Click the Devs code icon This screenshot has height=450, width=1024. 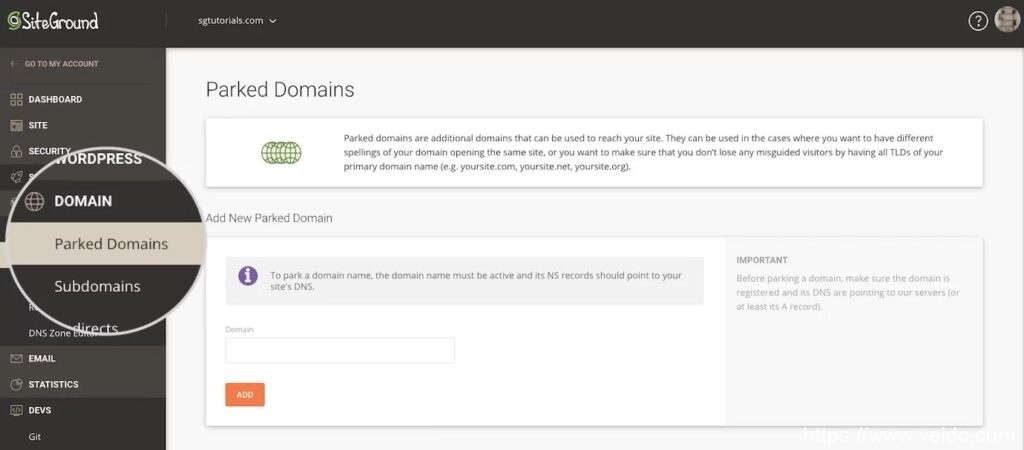(x=16, y=410)
